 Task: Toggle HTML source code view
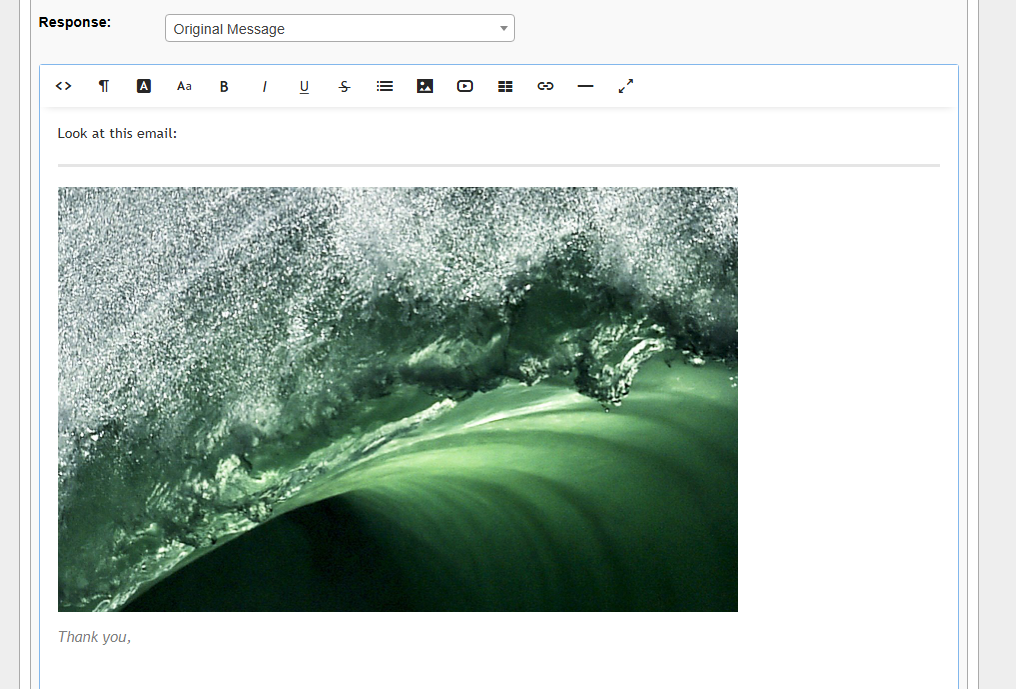(64, 86)
